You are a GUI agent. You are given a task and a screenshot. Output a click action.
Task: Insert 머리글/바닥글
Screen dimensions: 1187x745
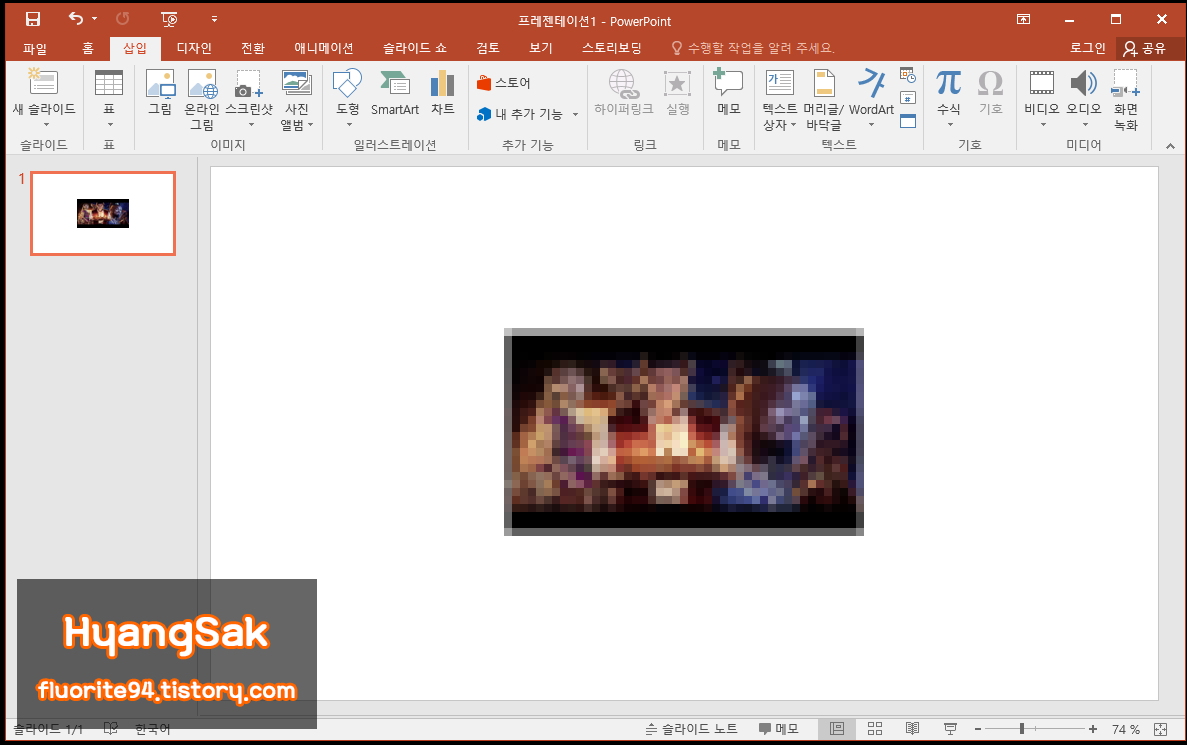tap(823, 98)
